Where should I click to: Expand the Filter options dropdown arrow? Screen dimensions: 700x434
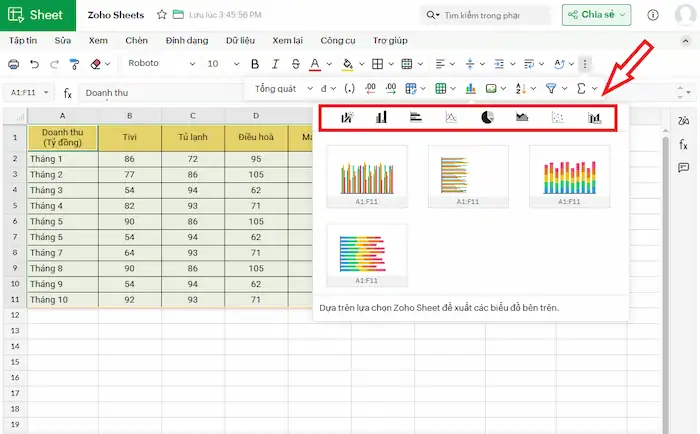[564, 88]
